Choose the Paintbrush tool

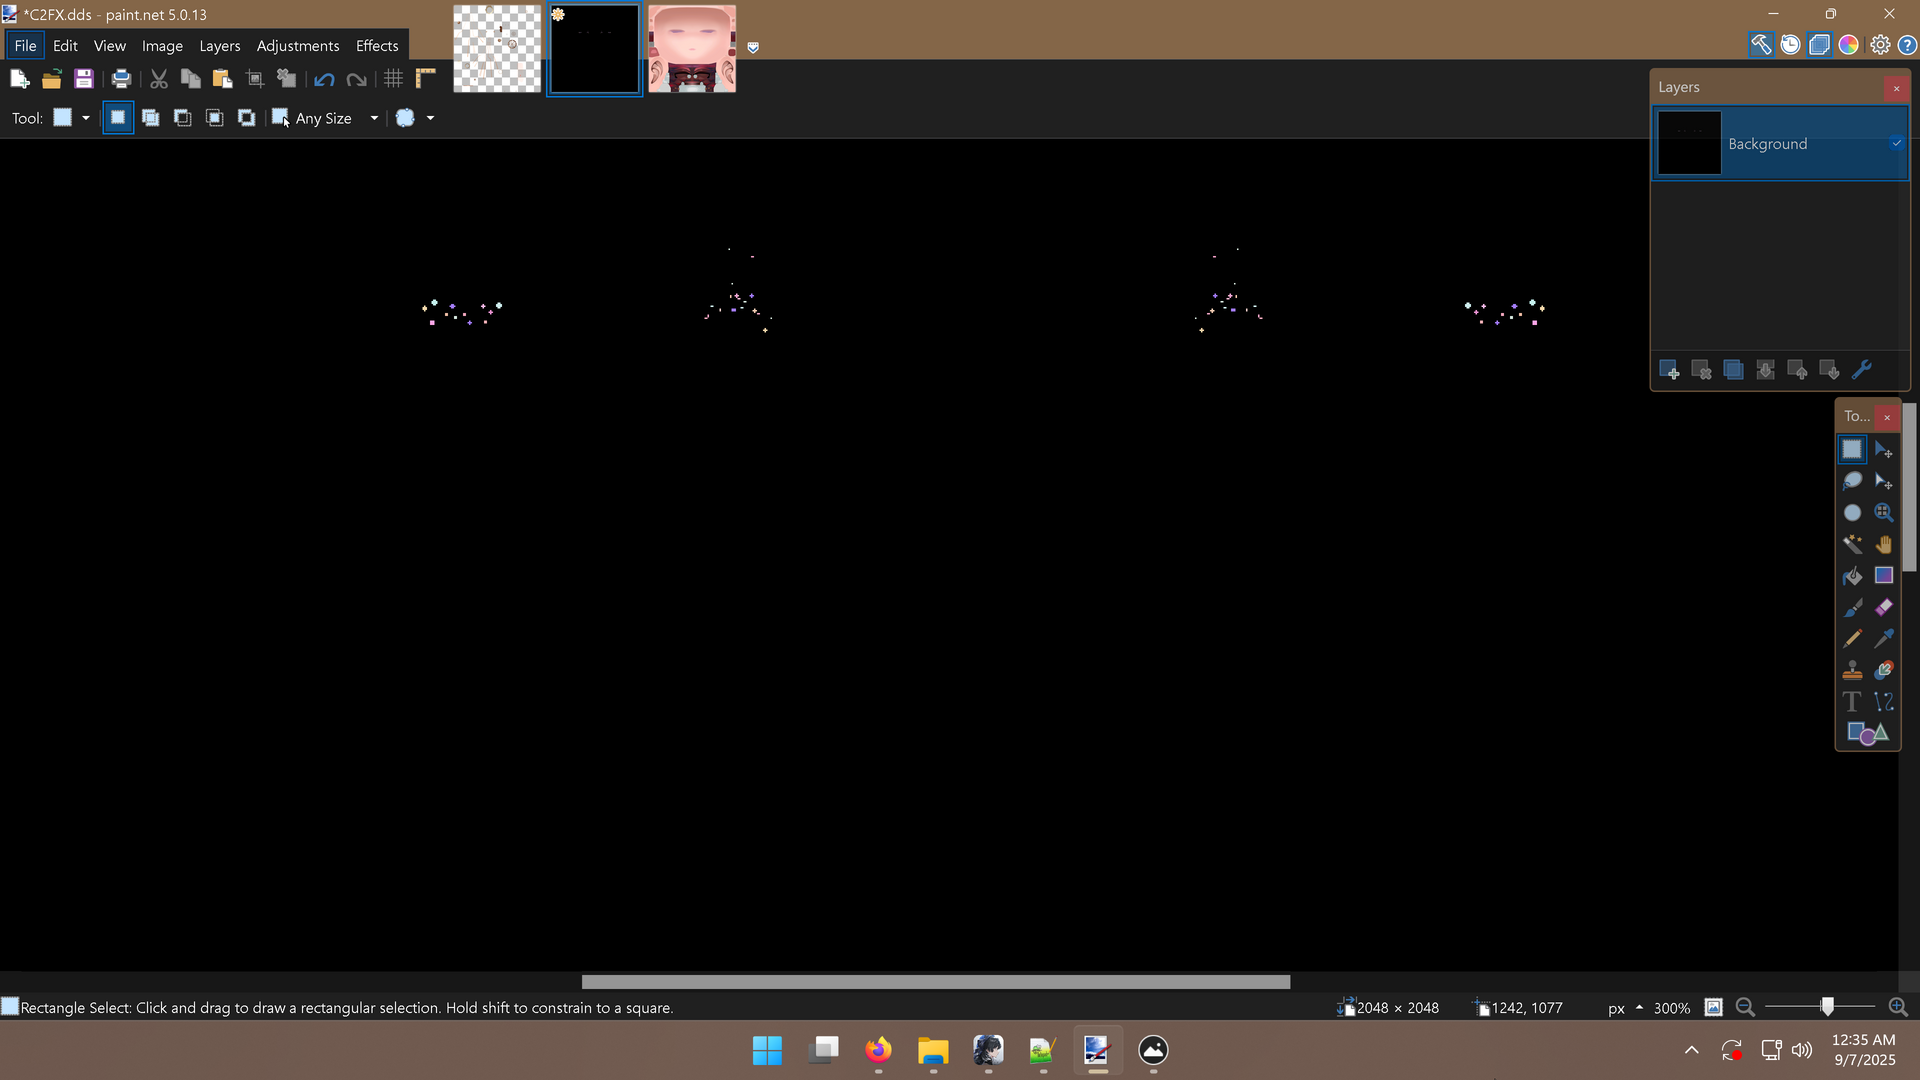1852,608
